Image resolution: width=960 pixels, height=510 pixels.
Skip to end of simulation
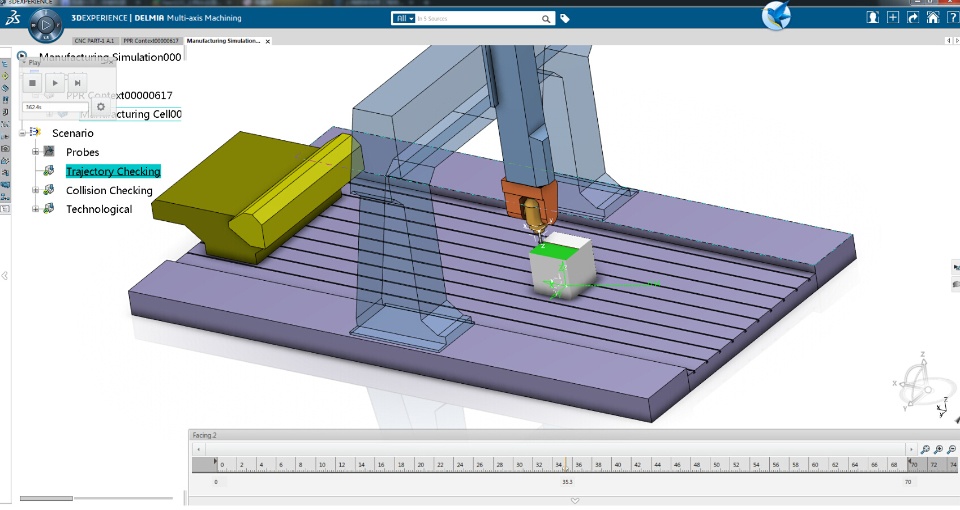click(77, 83)
